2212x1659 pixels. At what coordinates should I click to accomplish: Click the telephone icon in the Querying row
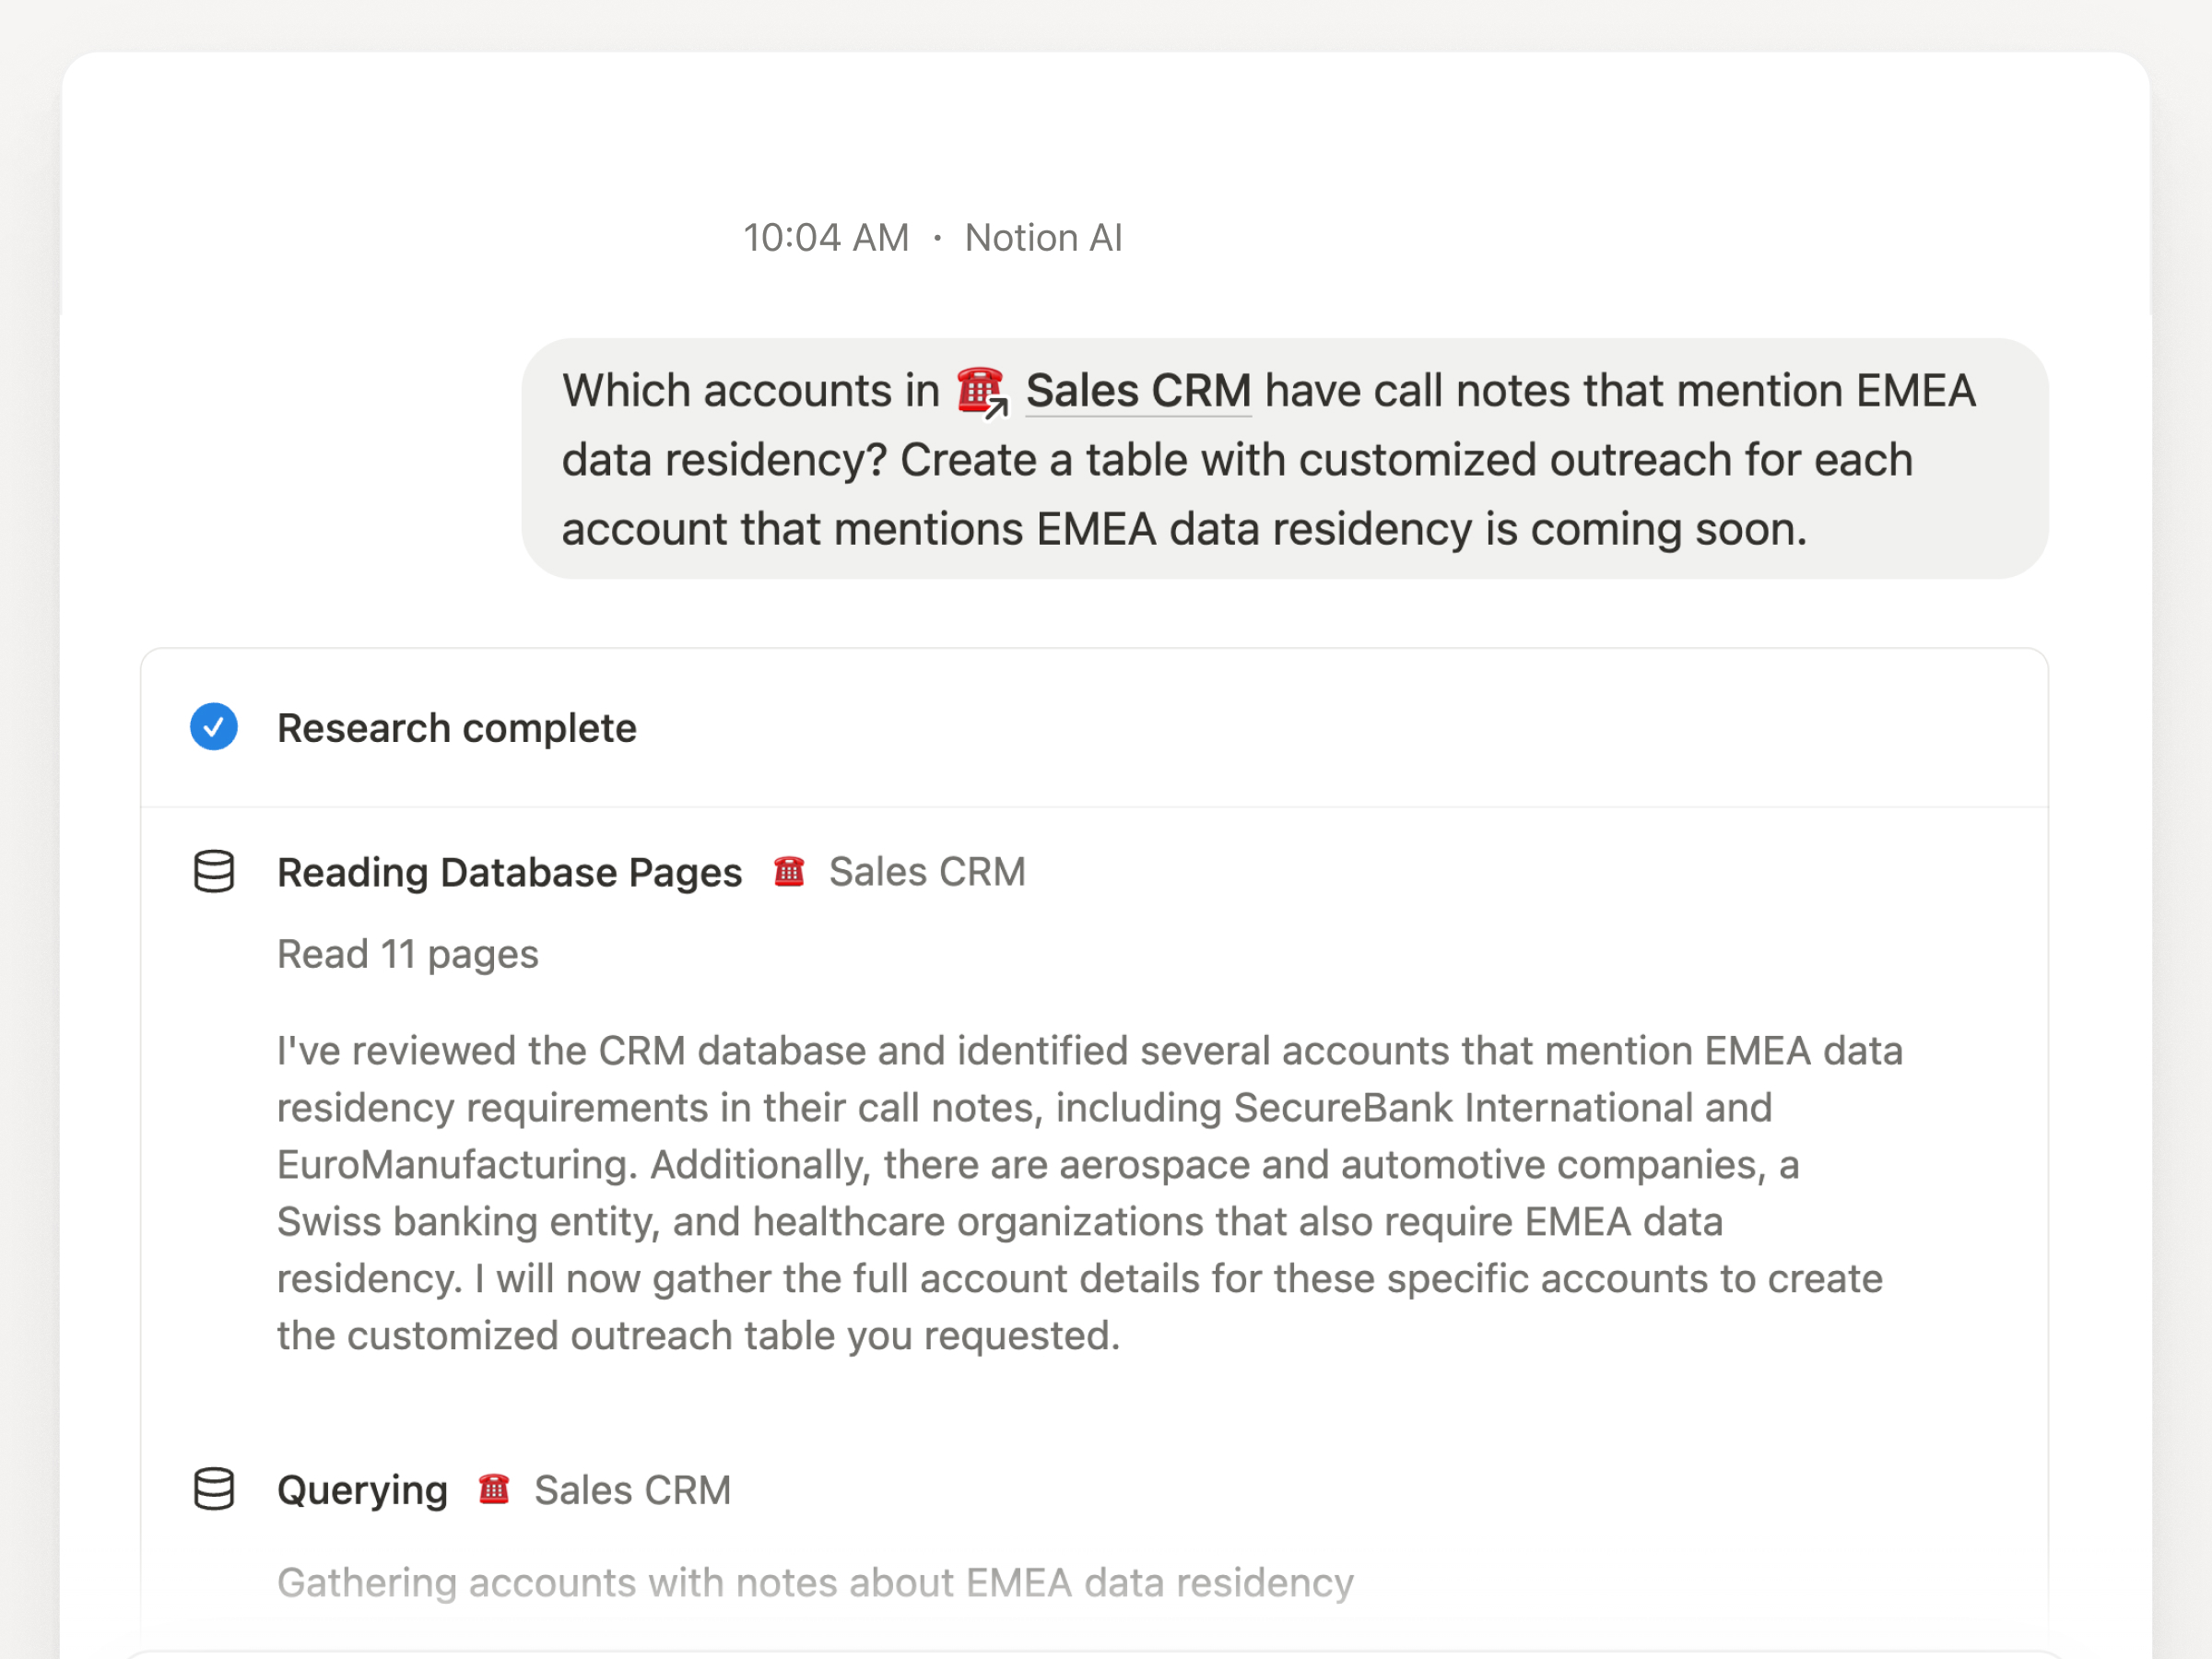pos(494,1489)
